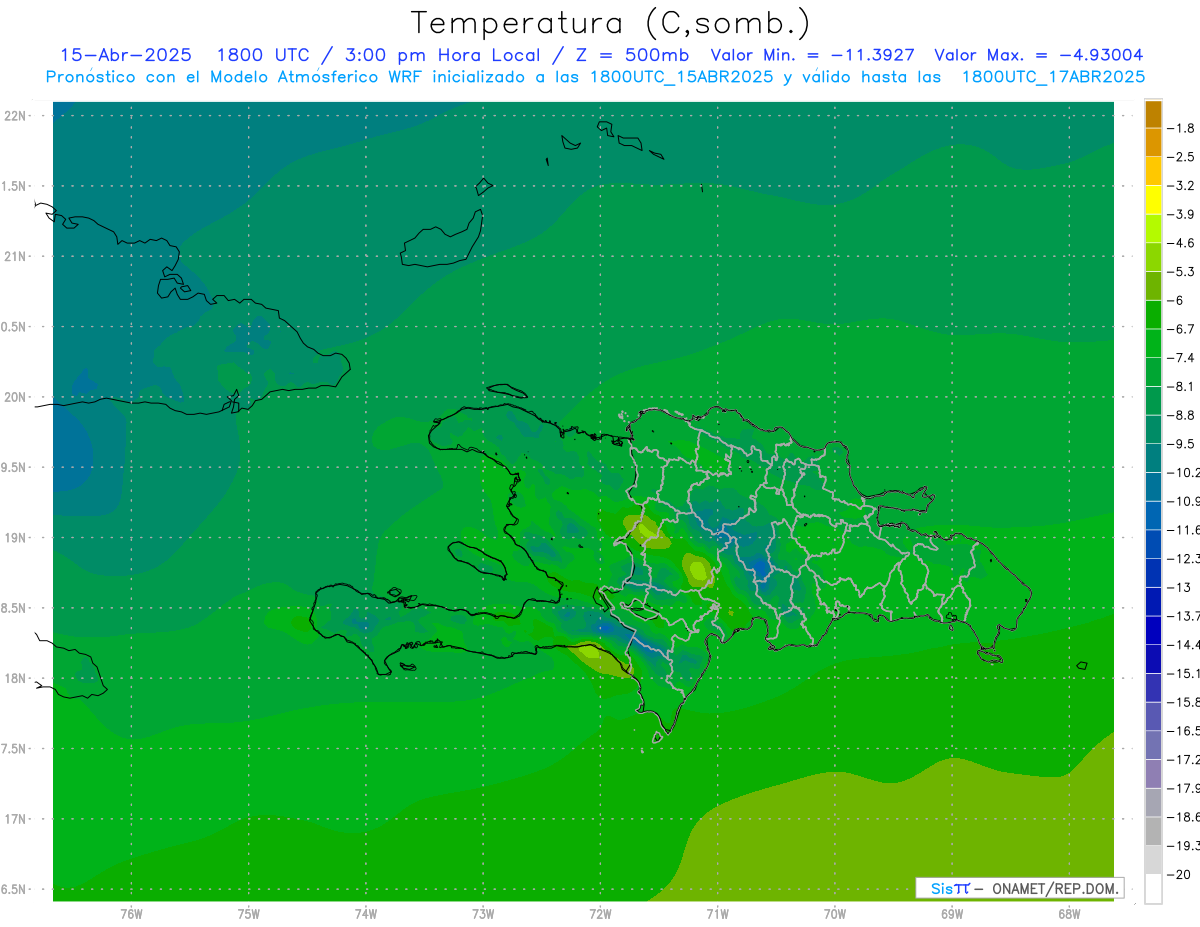Click the "-8.1" legend value
Screen dimensions: 1200x927
pyautogui.click(x=1181, y=386)
